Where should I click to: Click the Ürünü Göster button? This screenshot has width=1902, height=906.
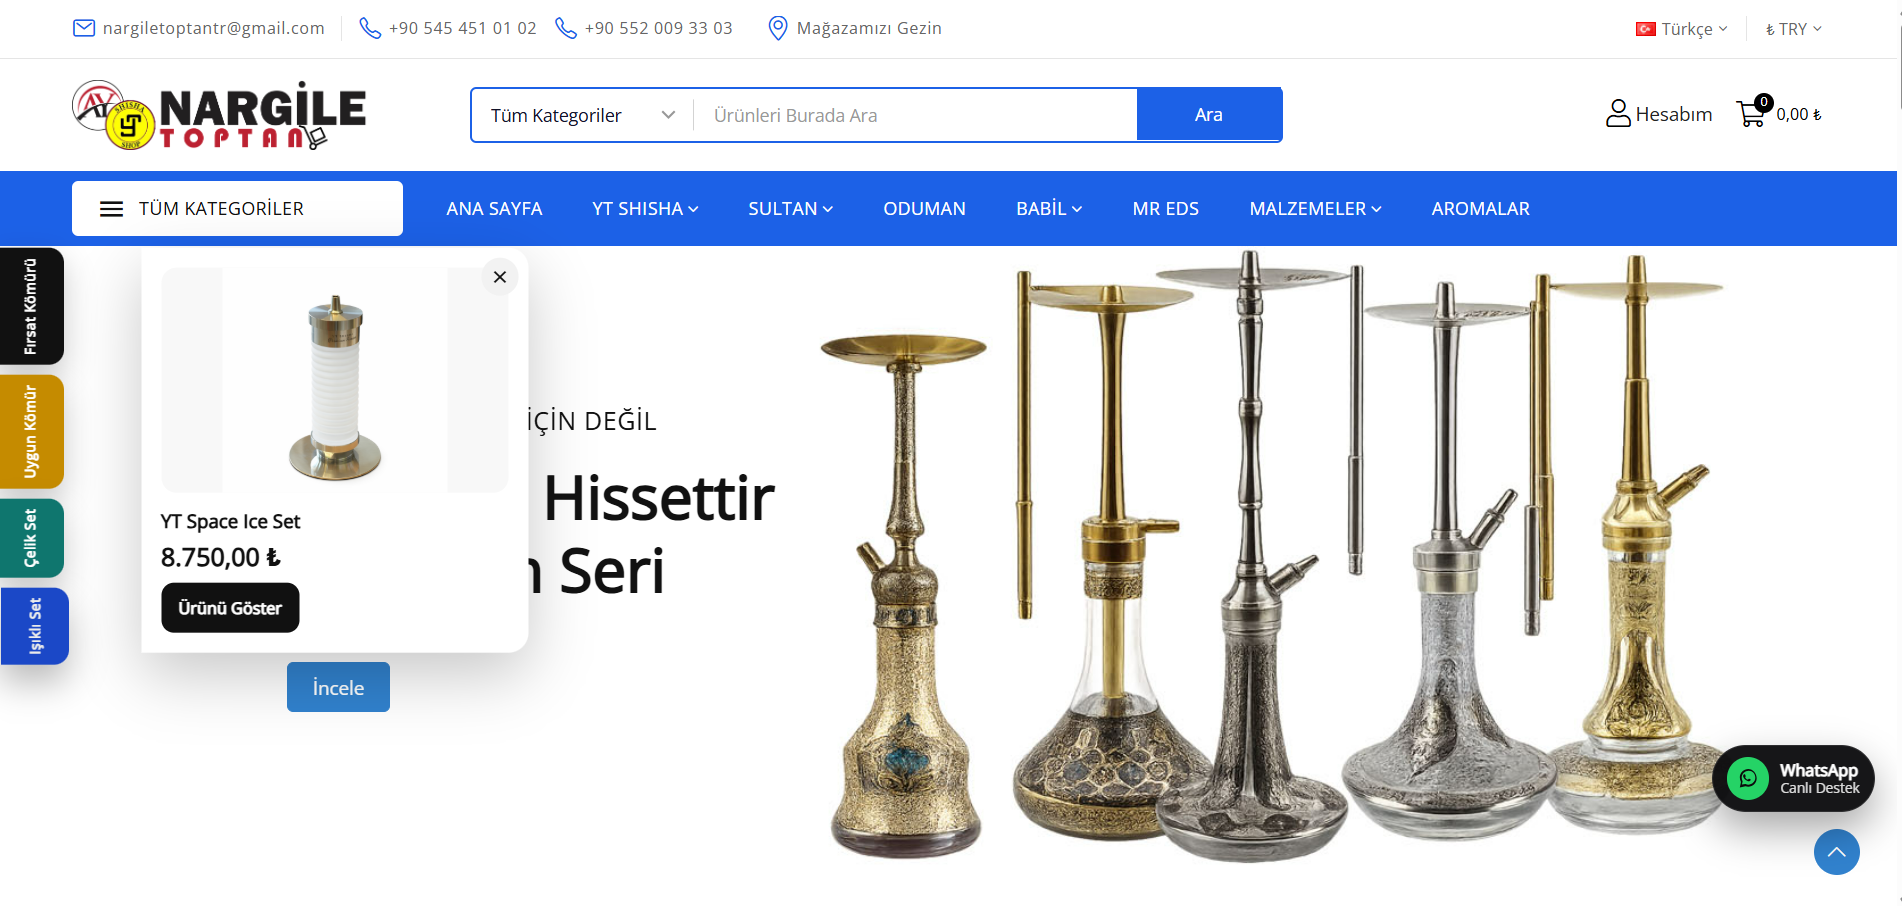point(230,608)
